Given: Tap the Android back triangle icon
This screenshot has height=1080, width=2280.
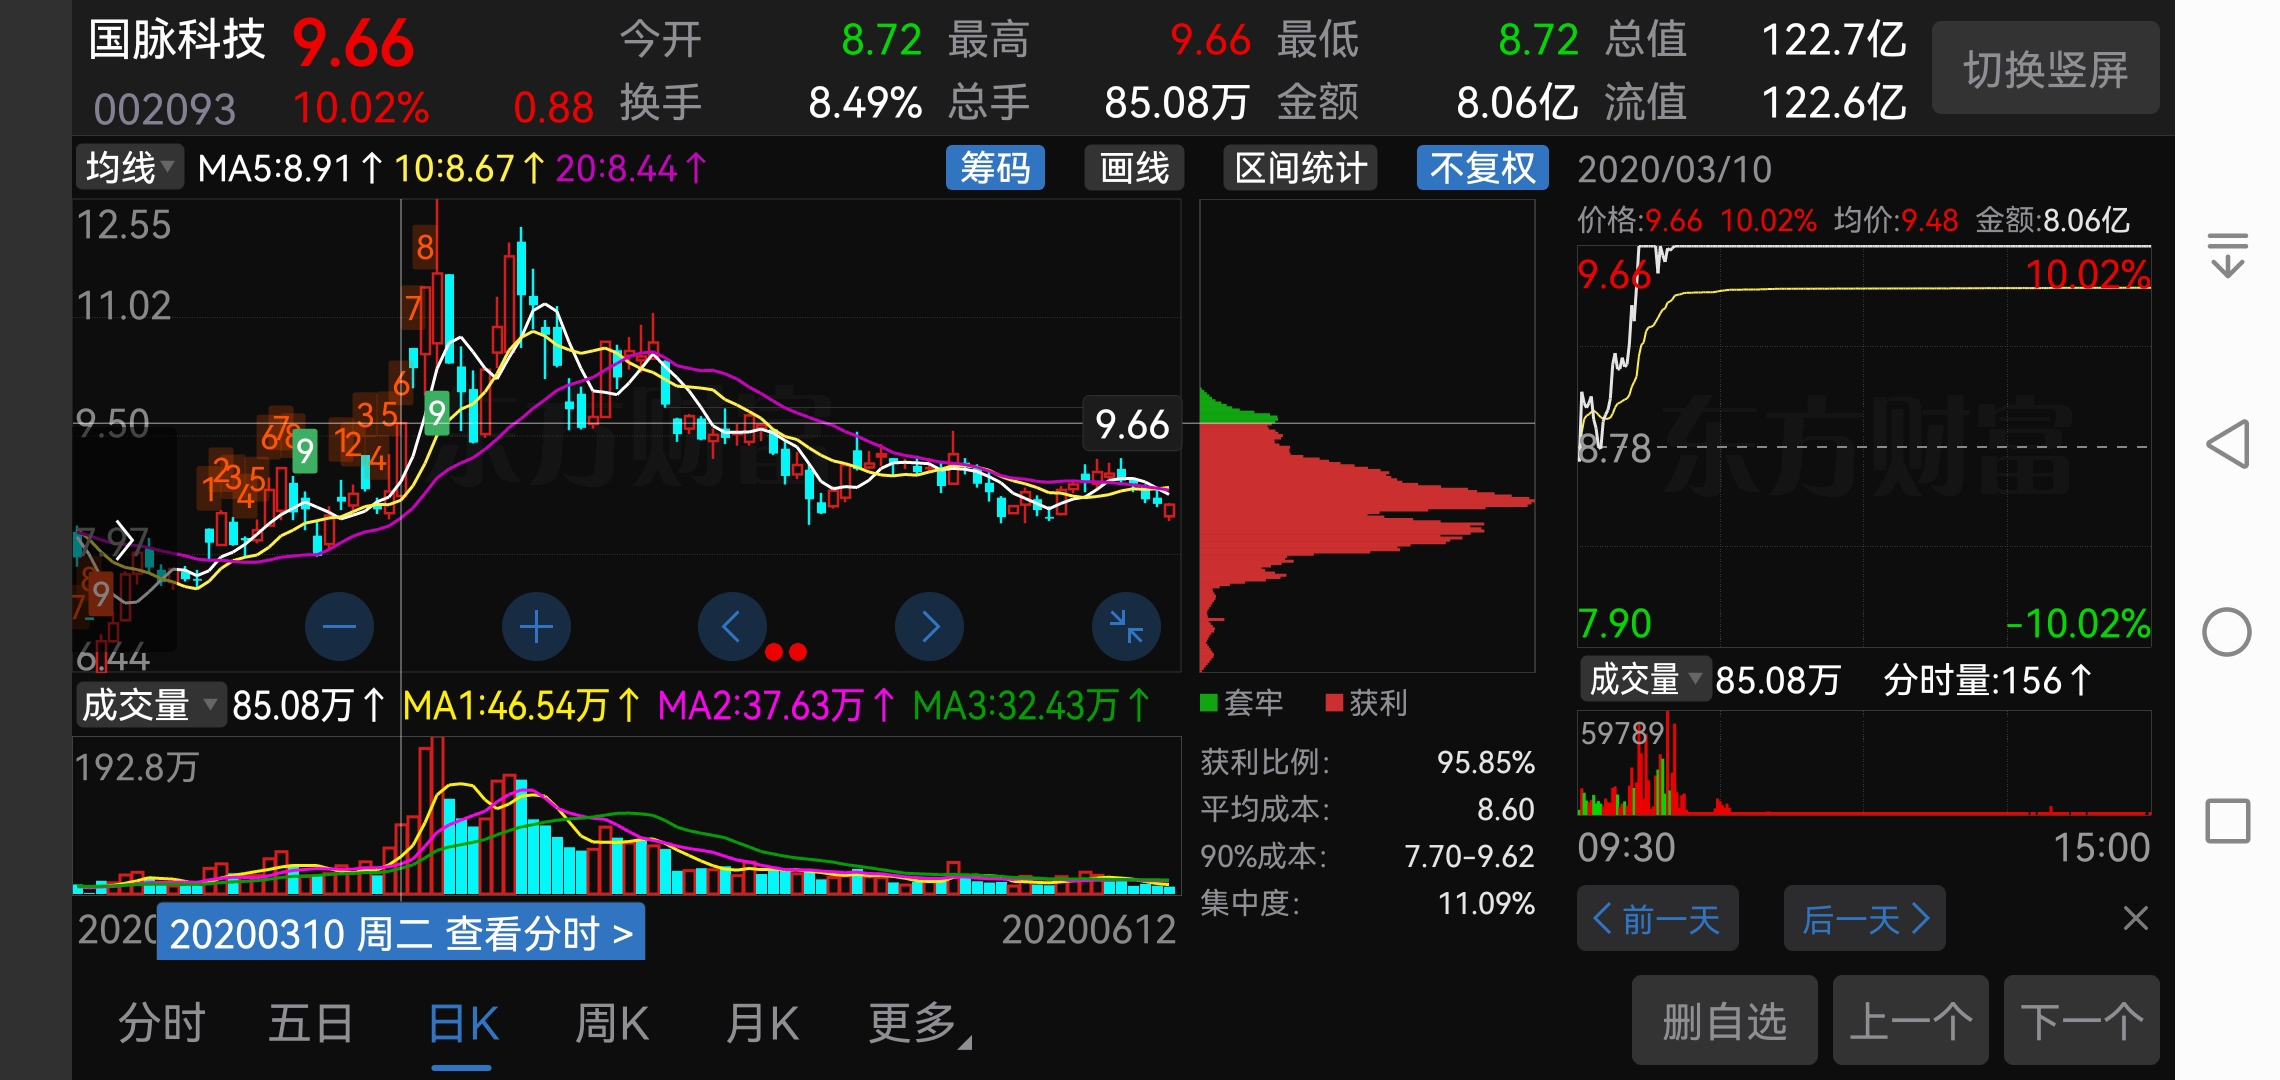Looking at the screenshot, I should pyautogui.click(x=2227, y=444).
